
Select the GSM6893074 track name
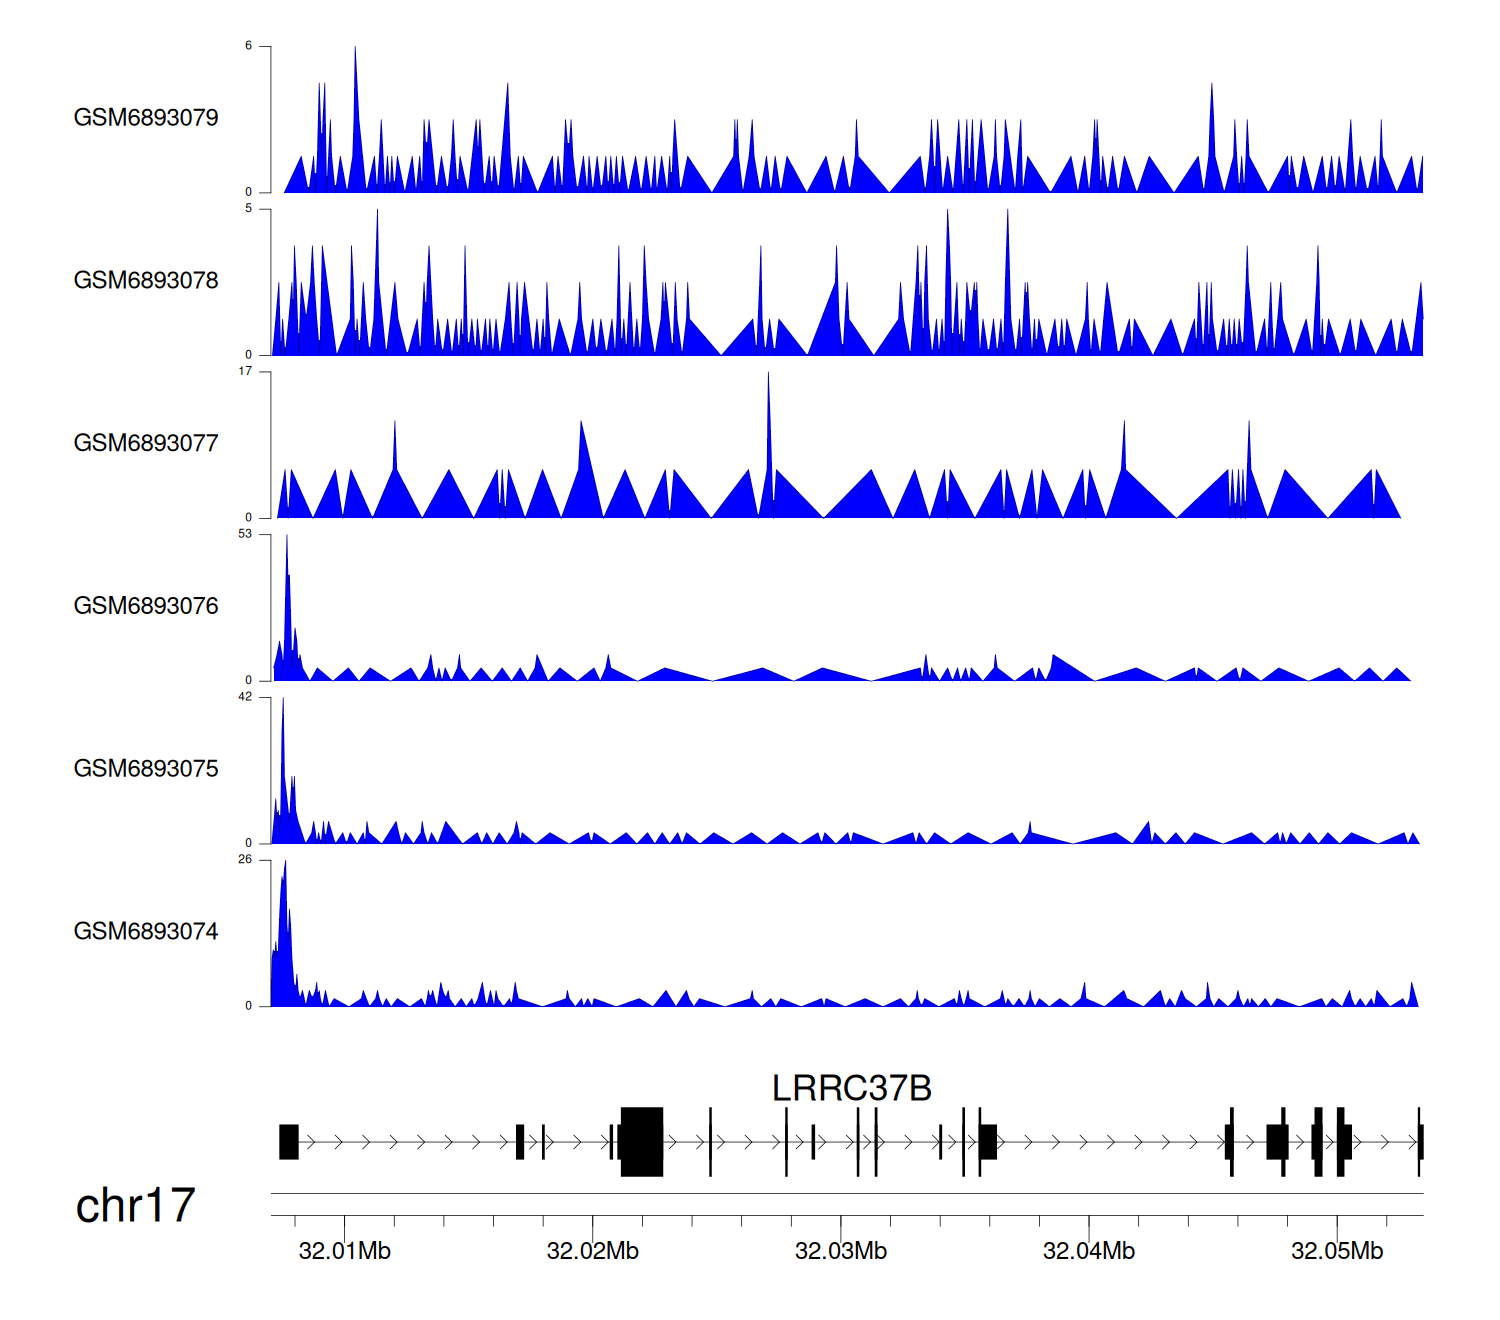(146, 932)
